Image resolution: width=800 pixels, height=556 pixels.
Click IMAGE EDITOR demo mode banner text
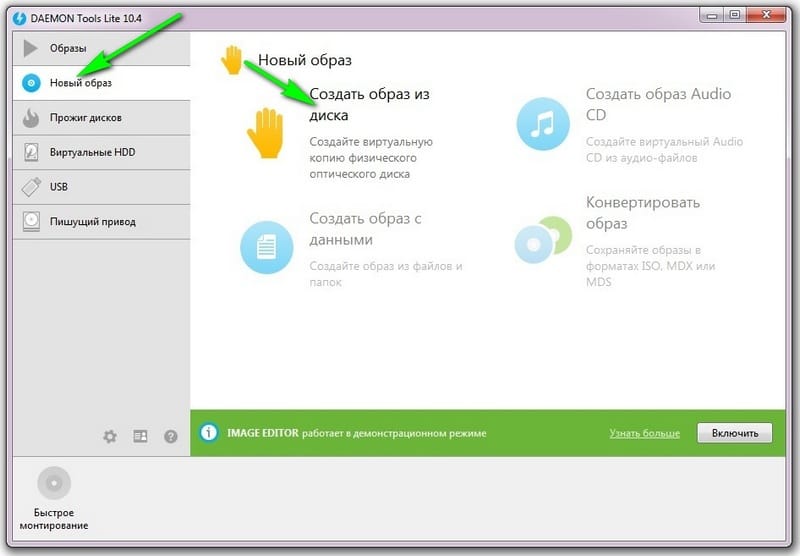[357, 433]
